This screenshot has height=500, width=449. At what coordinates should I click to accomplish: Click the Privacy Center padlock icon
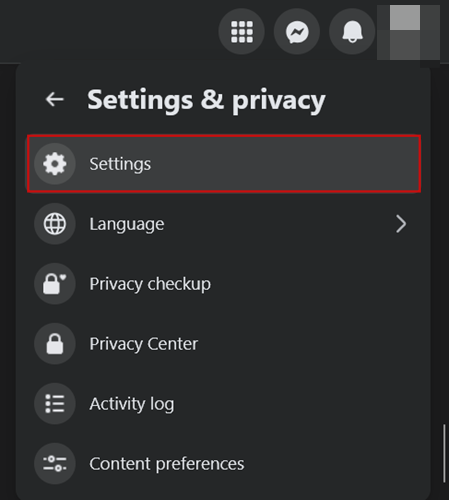55,344
